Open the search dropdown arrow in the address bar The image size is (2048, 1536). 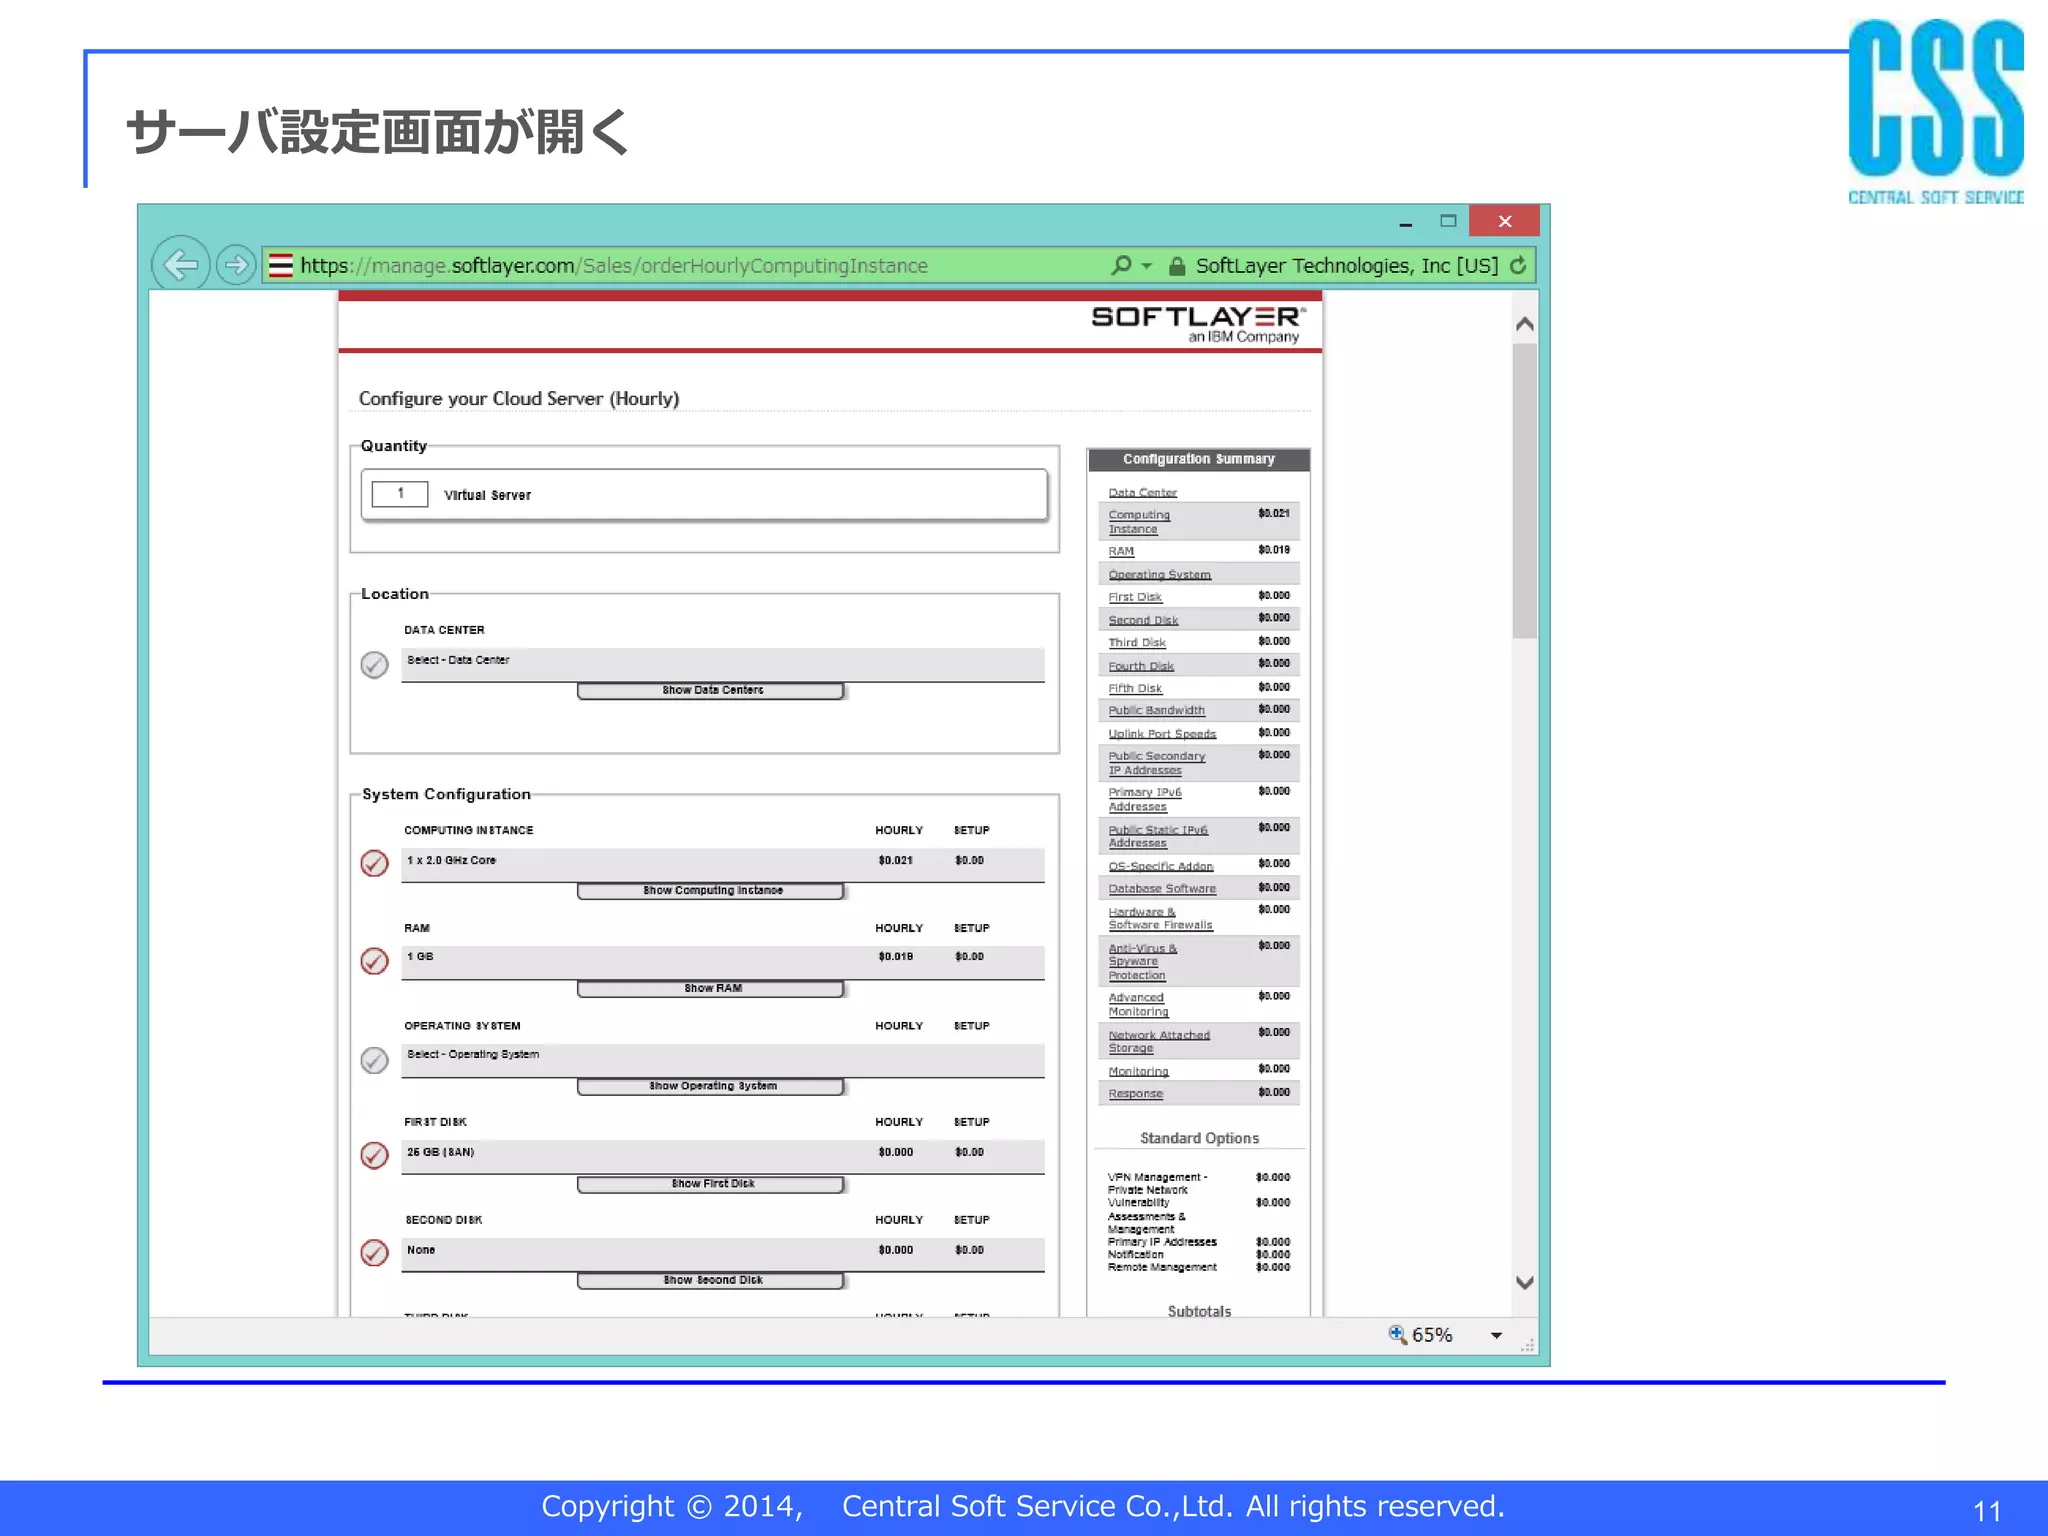(1147, 266)
